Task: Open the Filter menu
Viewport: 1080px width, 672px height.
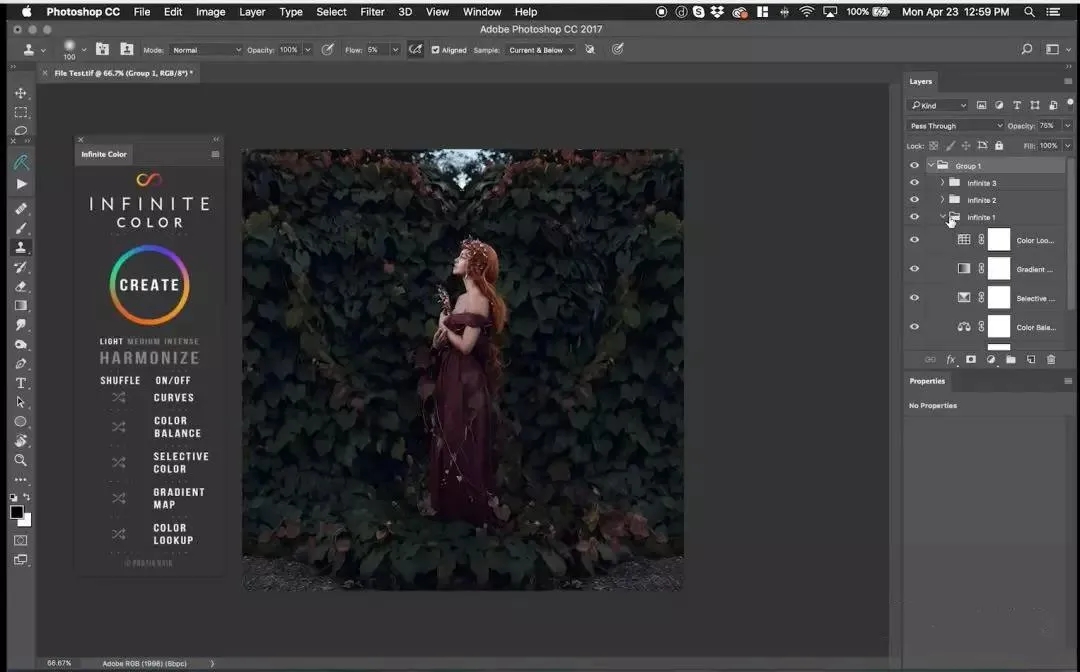Action: (x=372, y=12)
